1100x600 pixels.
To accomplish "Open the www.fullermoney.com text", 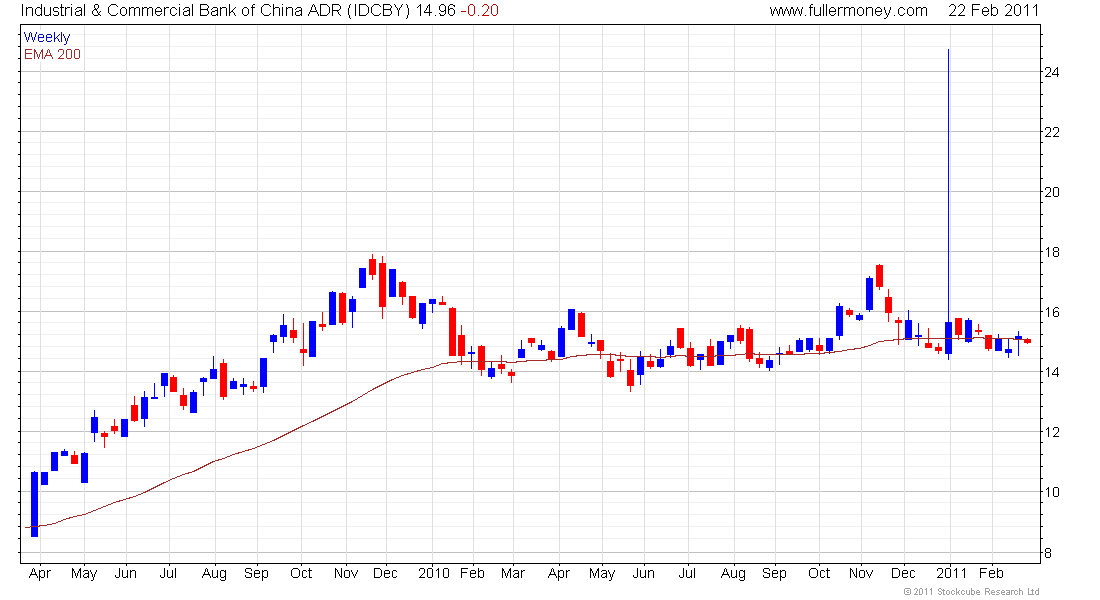I will click(x=848, y=11).
